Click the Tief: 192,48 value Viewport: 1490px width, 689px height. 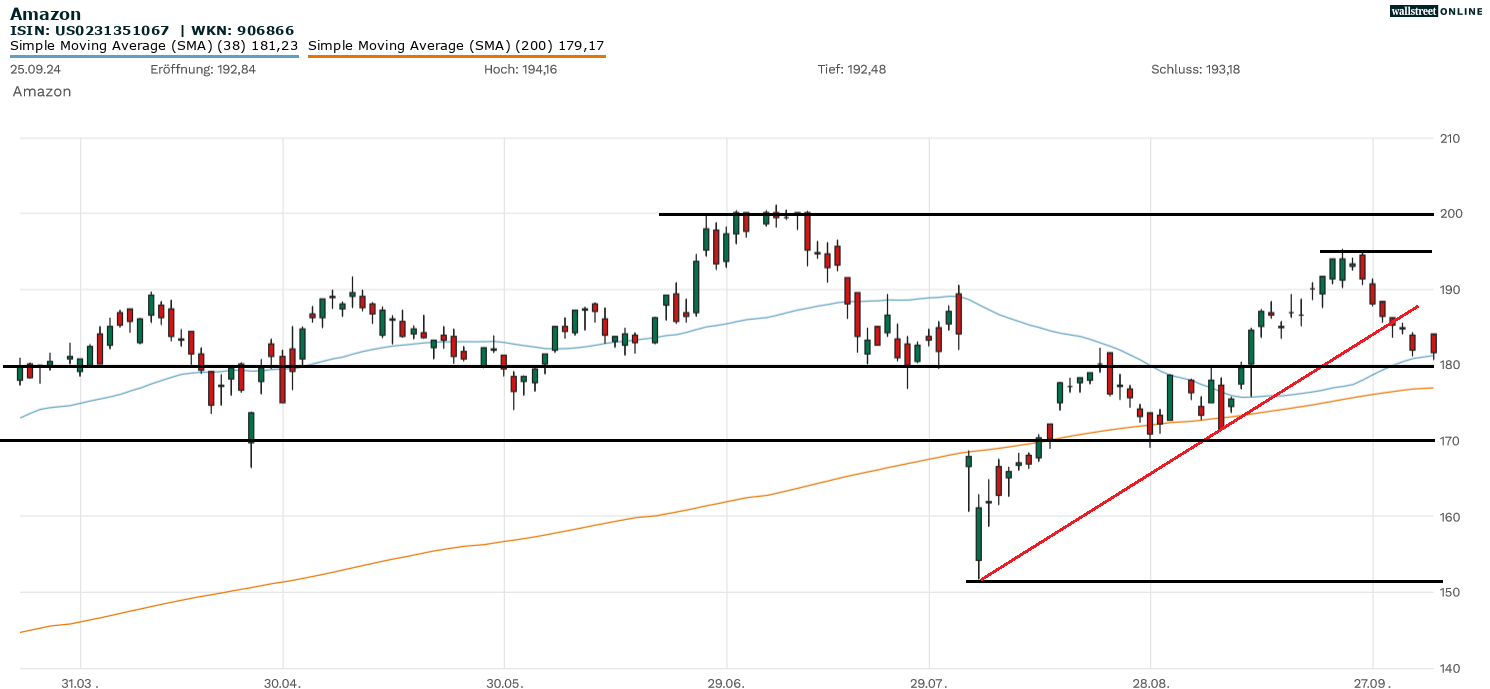click(x=851, y=70)
